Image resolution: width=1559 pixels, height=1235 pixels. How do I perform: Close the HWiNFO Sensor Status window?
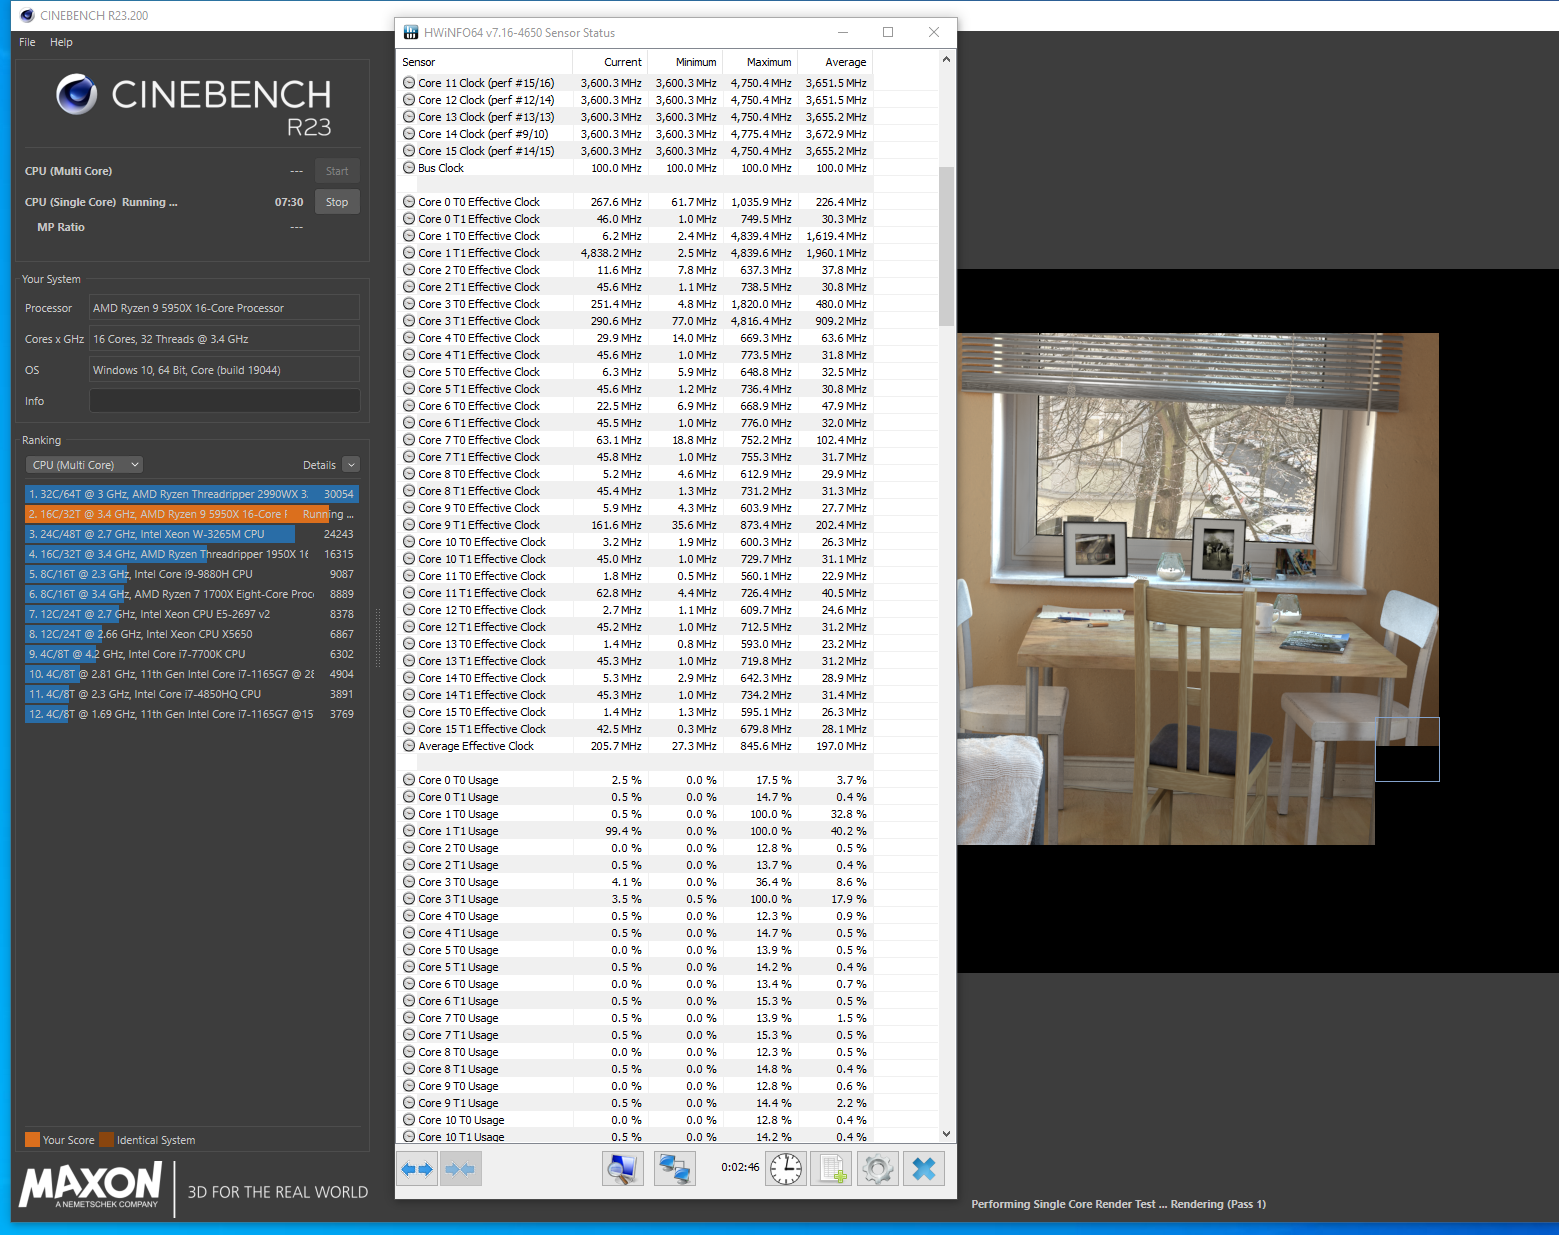point(933,32)
